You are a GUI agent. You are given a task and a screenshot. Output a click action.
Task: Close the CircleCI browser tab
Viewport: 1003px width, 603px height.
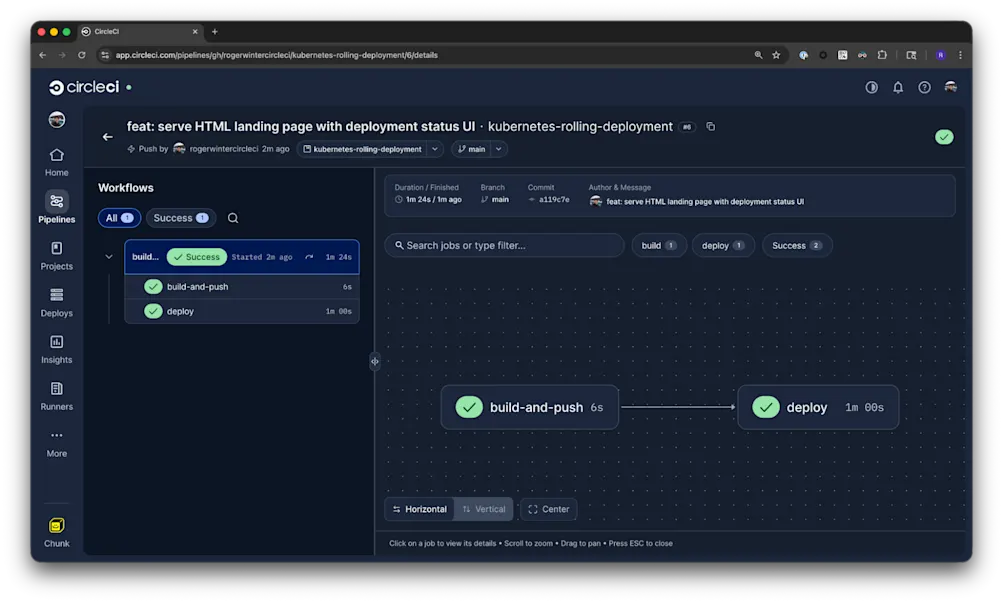point(195,31)
